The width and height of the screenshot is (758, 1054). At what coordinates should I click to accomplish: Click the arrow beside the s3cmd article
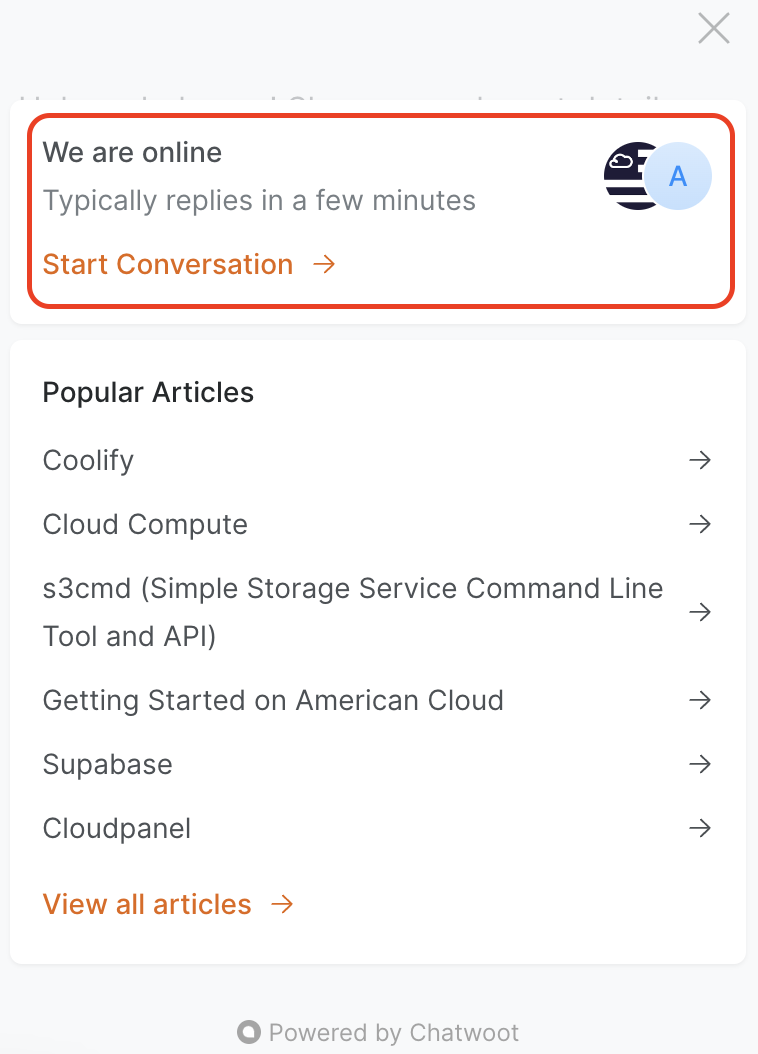700,612
